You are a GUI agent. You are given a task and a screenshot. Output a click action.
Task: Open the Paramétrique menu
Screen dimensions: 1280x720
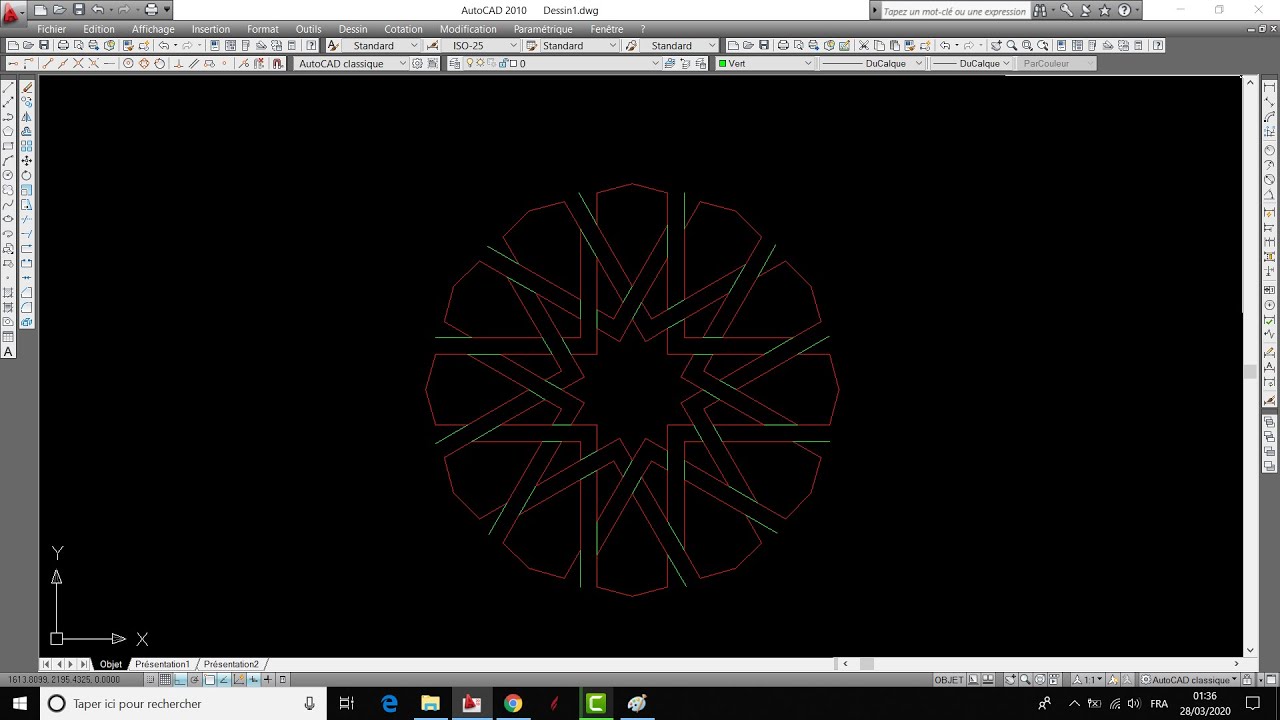(x=543, y=29)
